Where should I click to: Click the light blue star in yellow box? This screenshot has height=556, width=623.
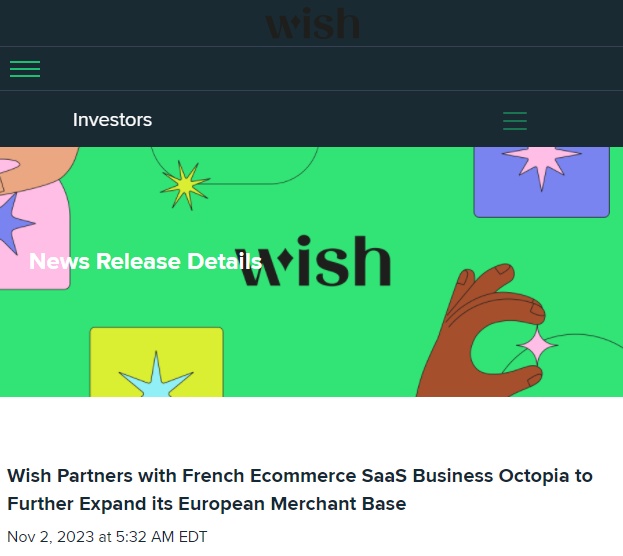[156, 375]
